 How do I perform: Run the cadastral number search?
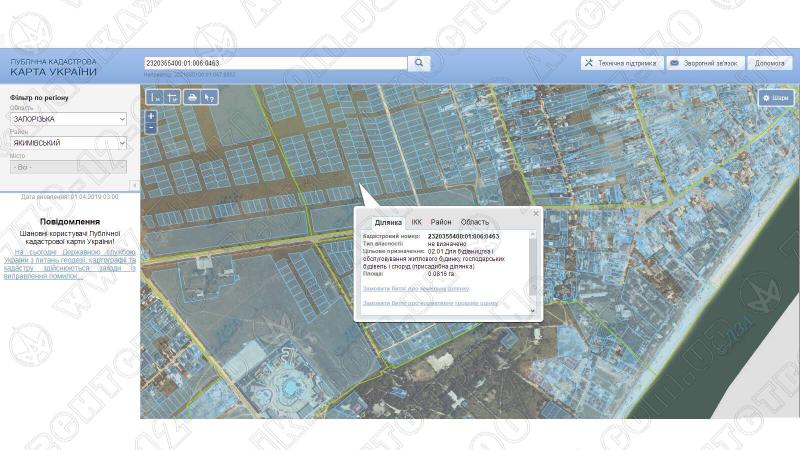pyautogui.click(x=419, y=63)
